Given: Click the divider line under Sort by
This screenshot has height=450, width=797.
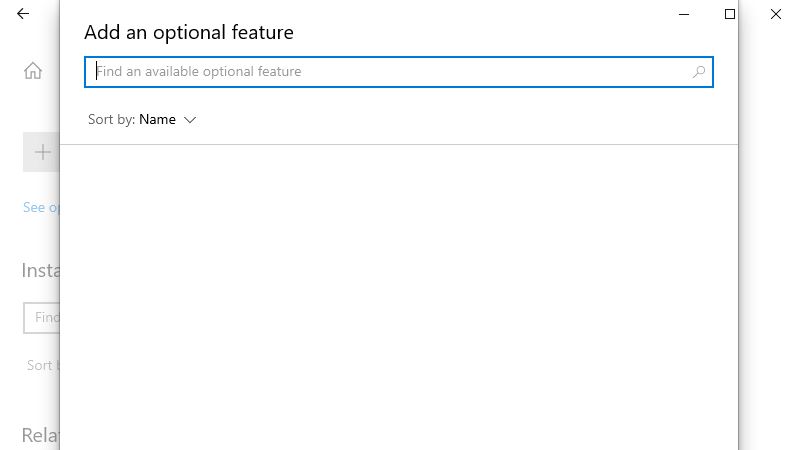Looking at the screenshot, I should tap(399, 144).
